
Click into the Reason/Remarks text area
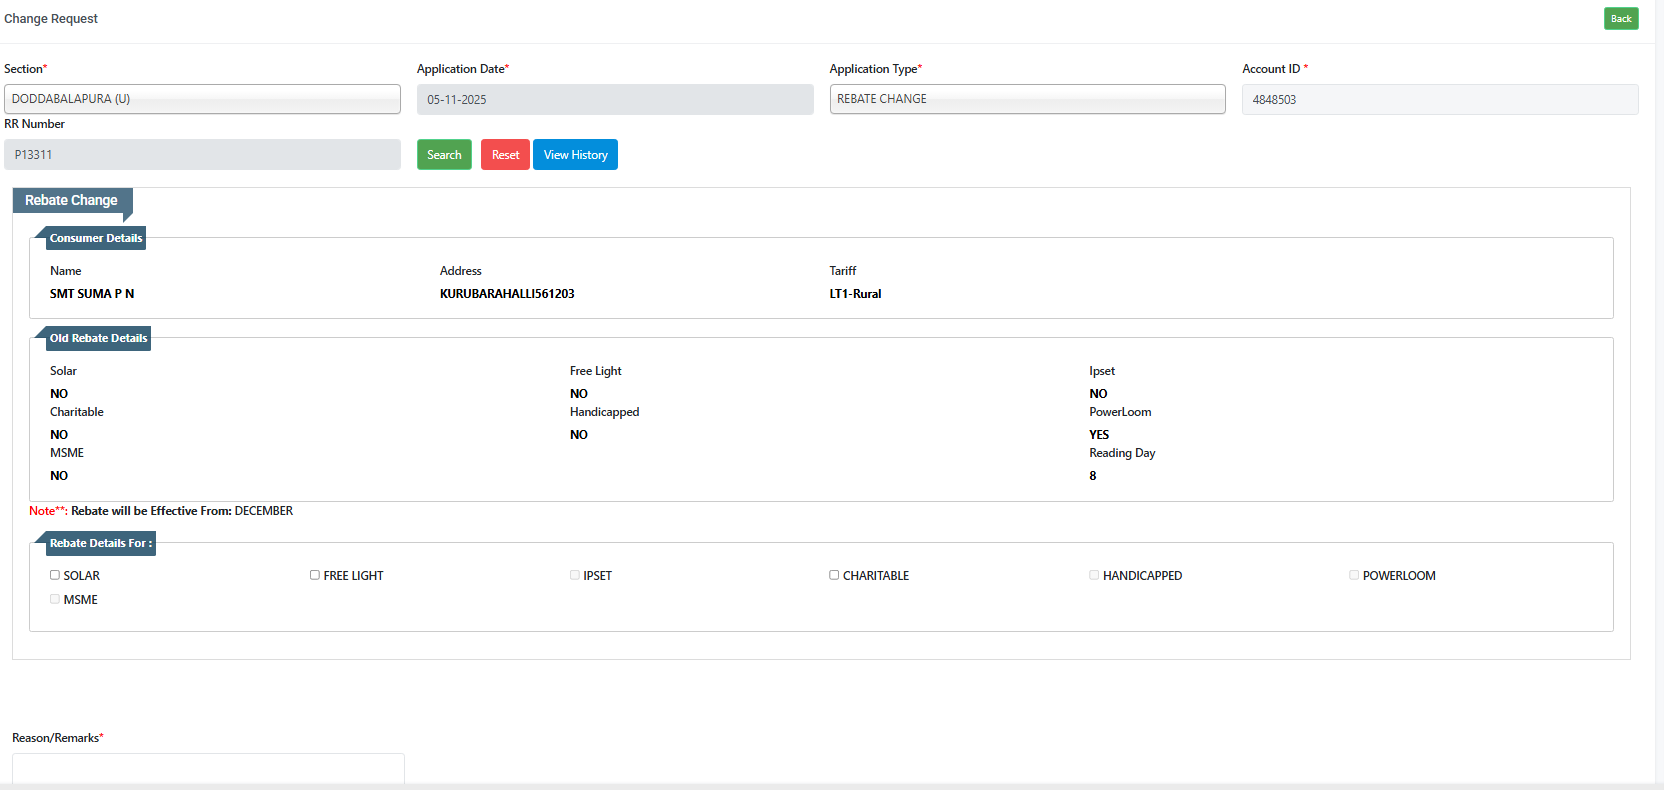pos(208,768)
